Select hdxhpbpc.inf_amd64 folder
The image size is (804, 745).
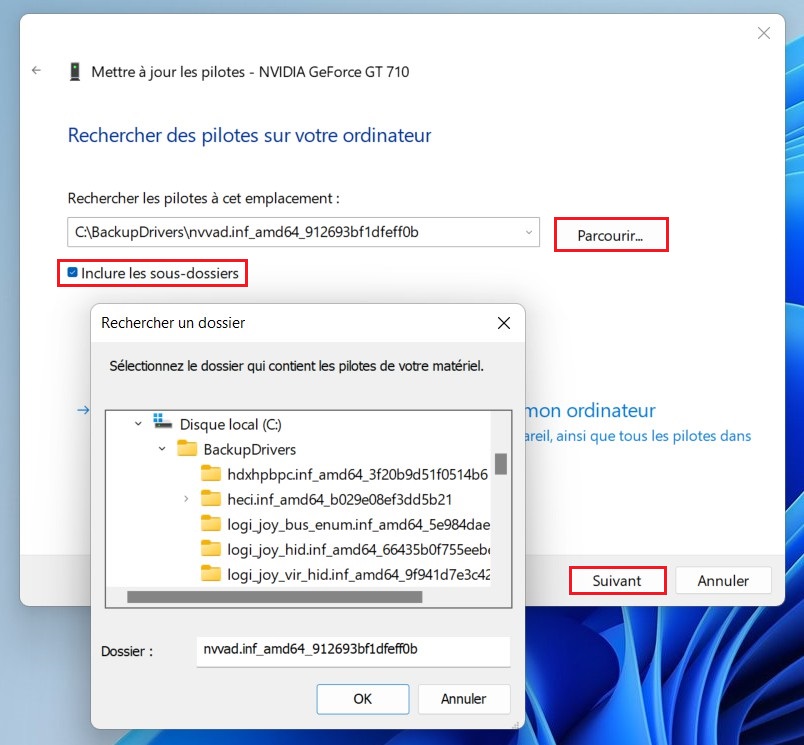point(357,474)
